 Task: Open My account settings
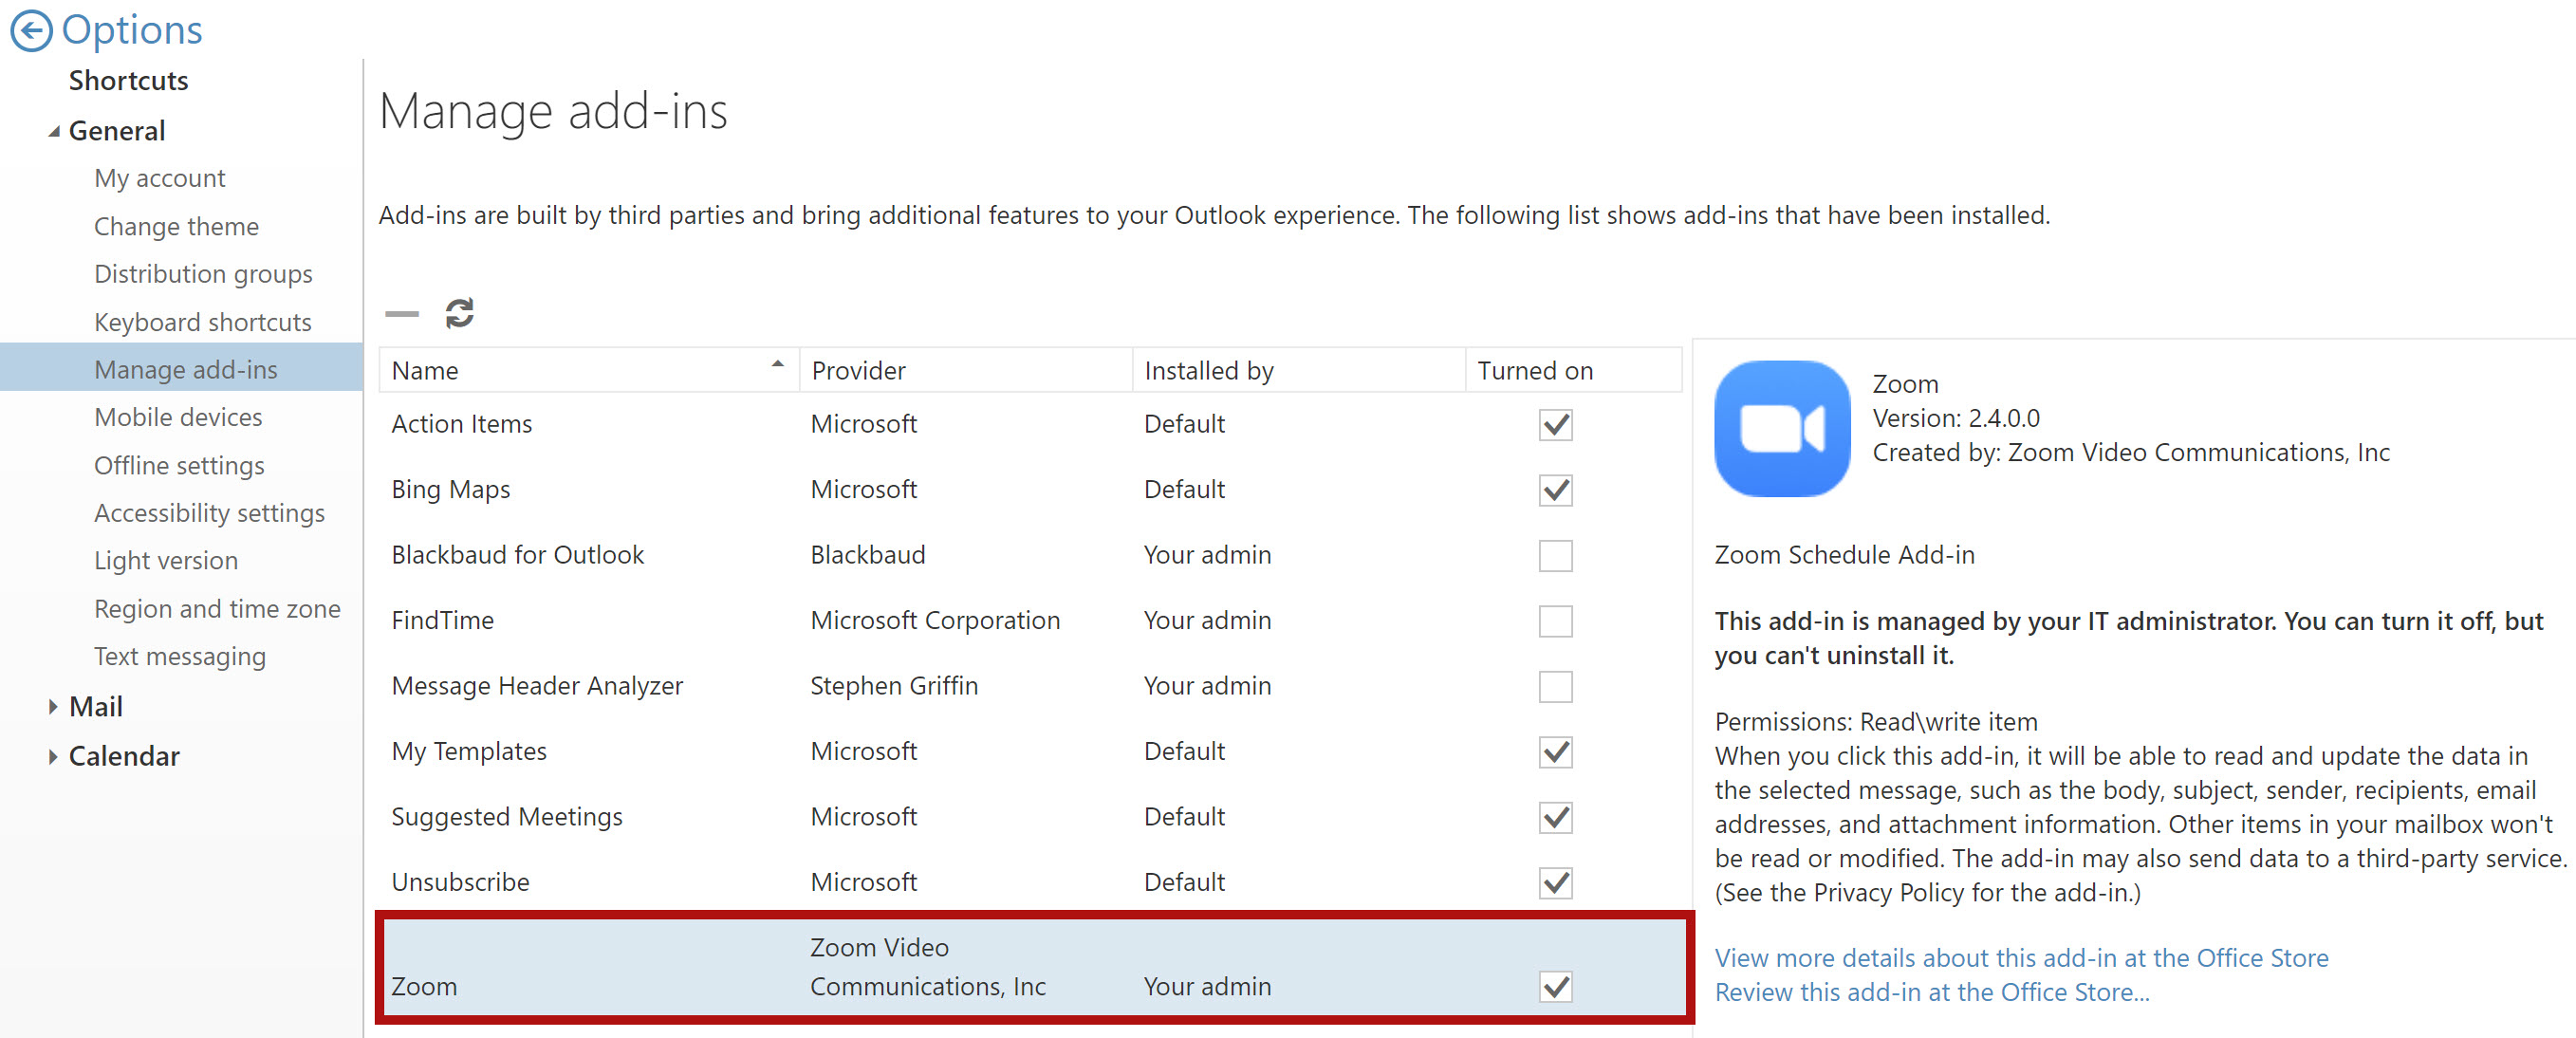click(x=160, y=178)
